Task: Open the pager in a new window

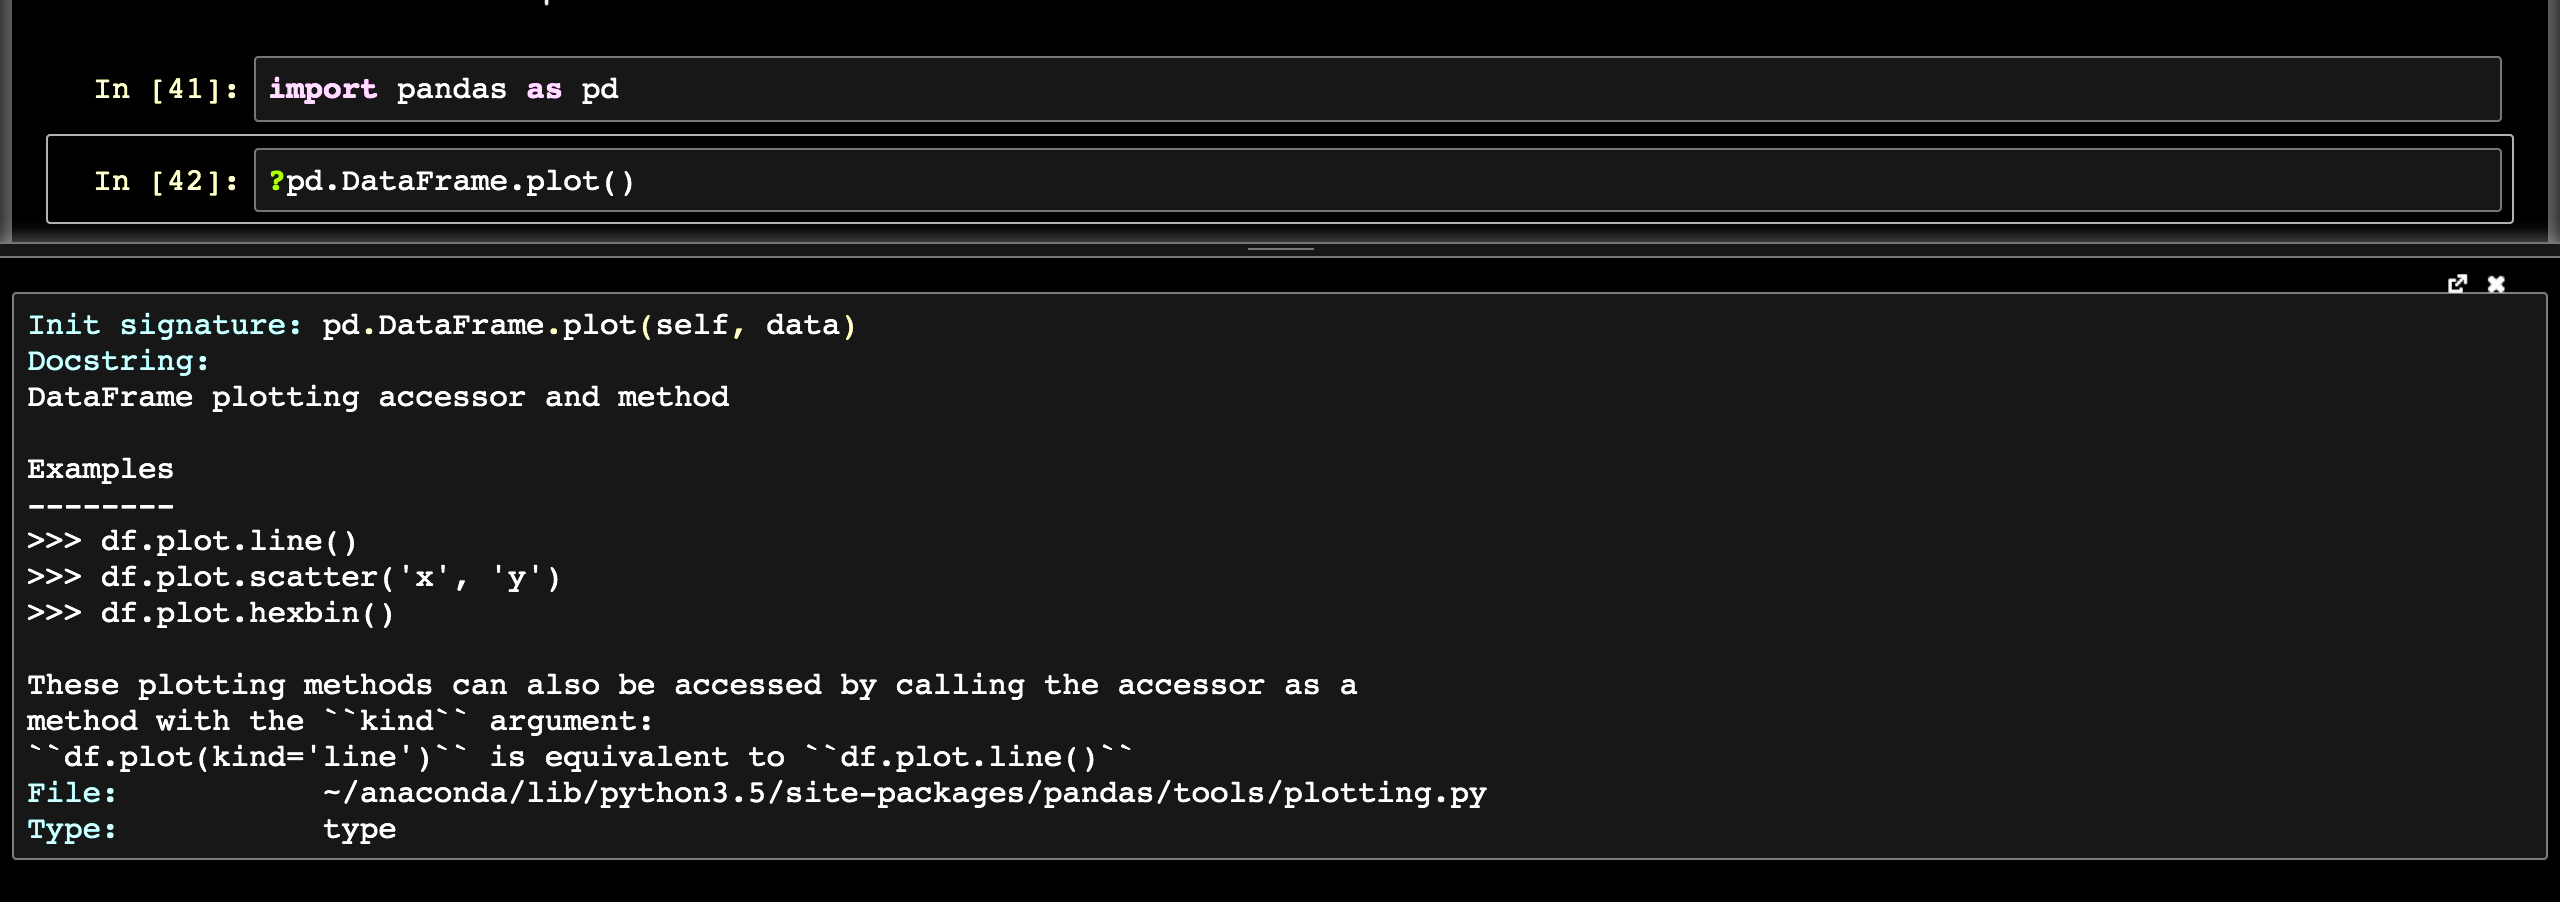Action: (x=2457, y=284)
